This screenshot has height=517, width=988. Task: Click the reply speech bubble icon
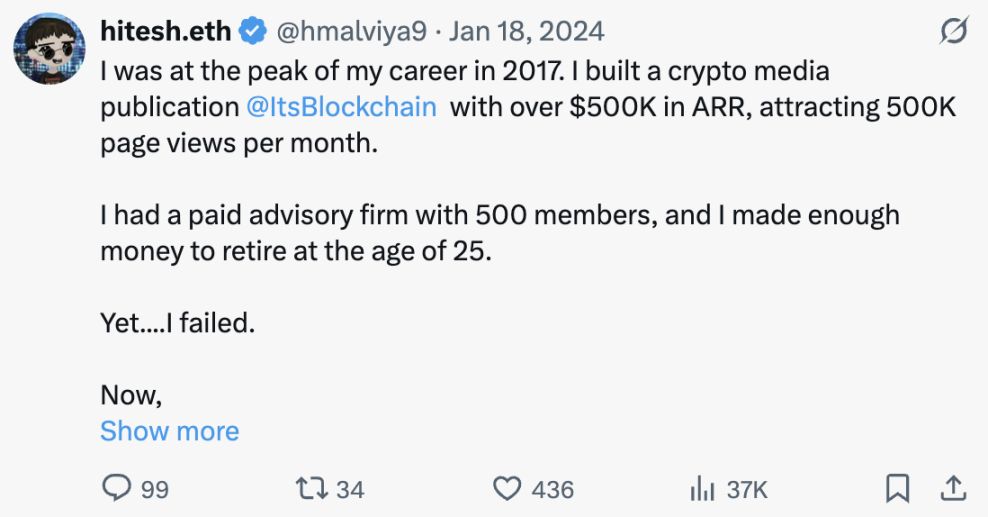point(117,488)
